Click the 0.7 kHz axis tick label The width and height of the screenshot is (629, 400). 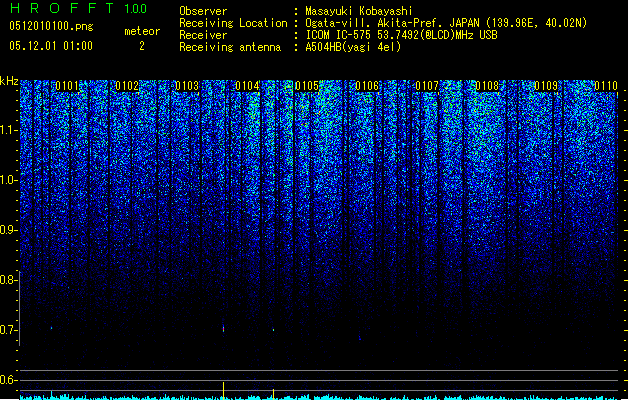(9, 330)
